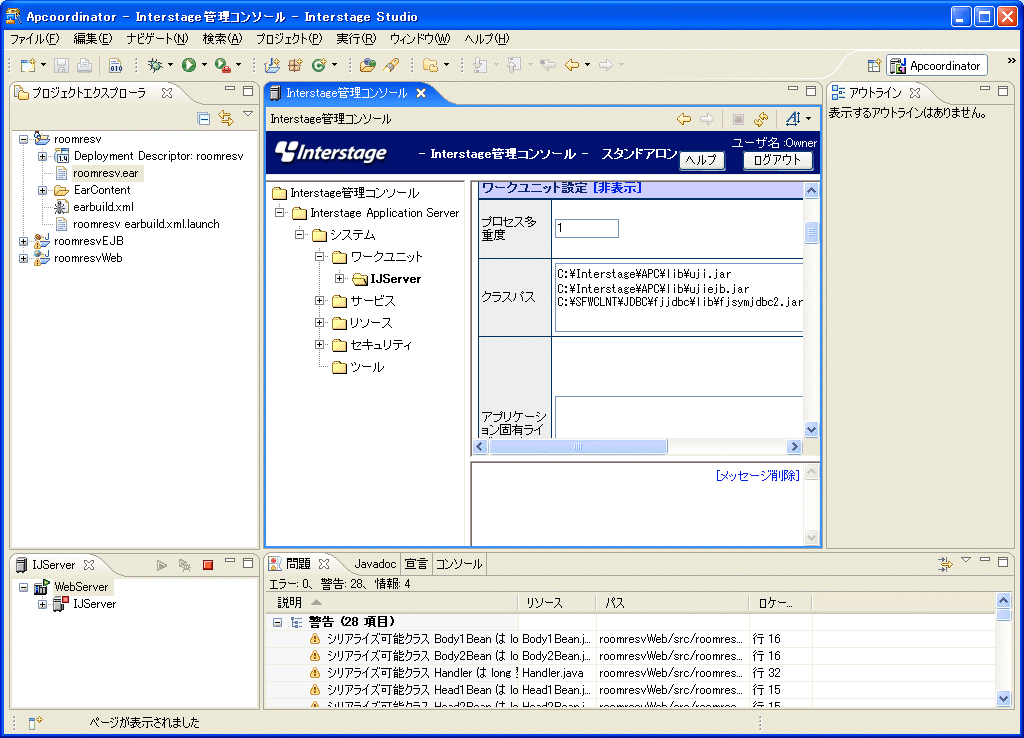Click the Open Type folder-globe toolbar icon
Image resolution: width=1024 pixels, height=738 pixels.
[368, 65]
